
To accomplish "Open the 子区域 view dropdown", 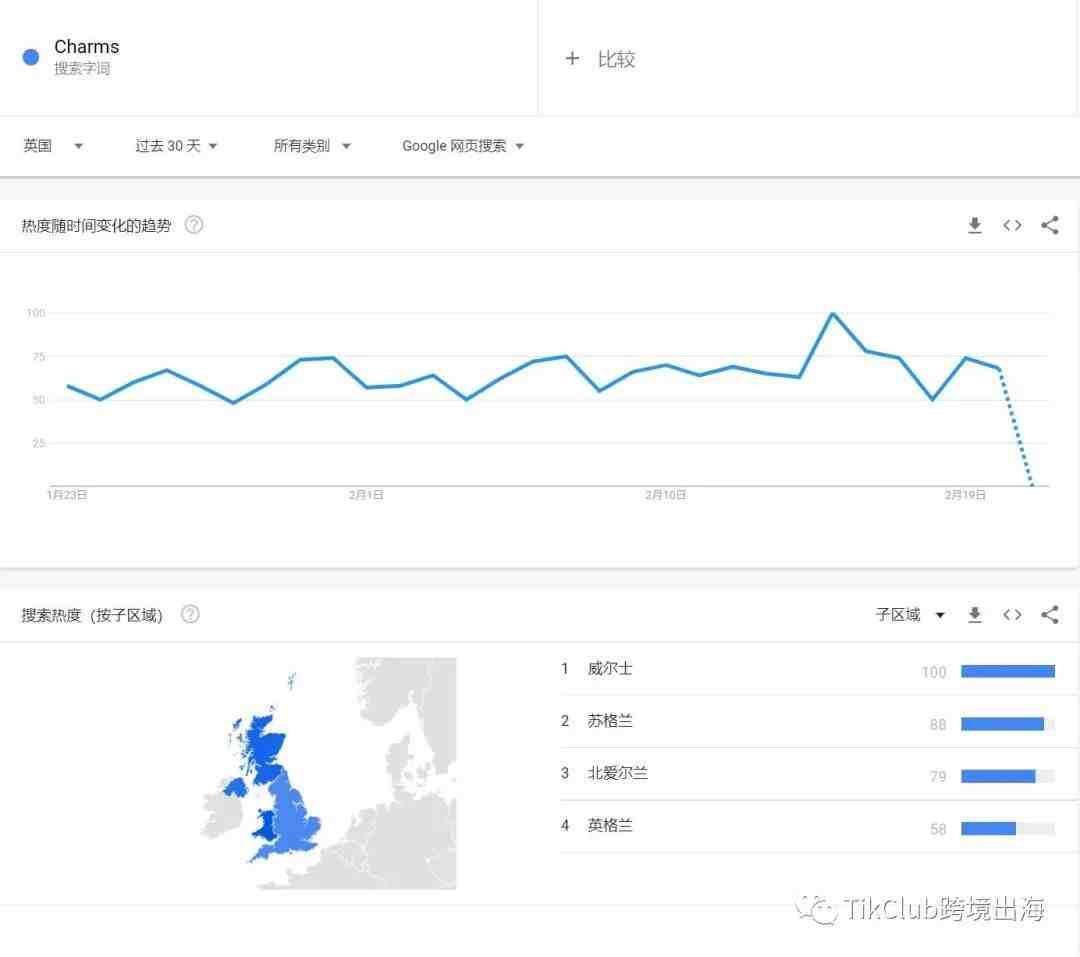I will (910, 615).
